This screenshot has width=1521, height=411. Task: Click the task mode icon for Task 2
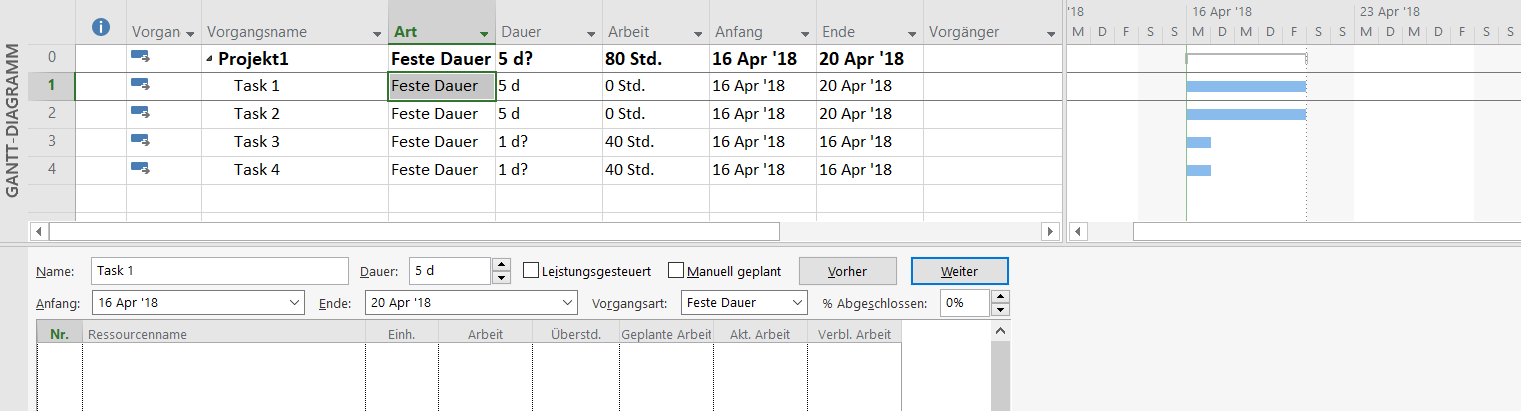pyautogui.click(x=140, y=113)
